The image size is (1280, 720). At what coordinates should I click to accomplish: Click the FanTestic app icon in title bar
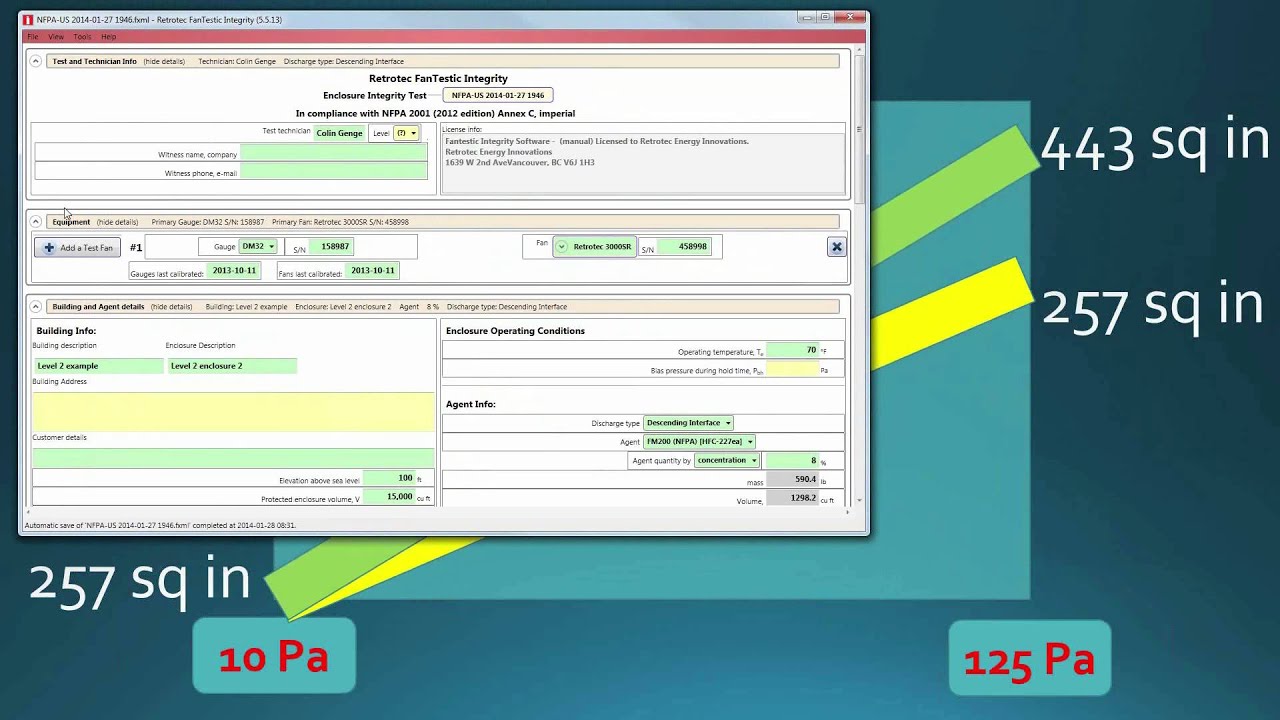[x=28, y=20]
